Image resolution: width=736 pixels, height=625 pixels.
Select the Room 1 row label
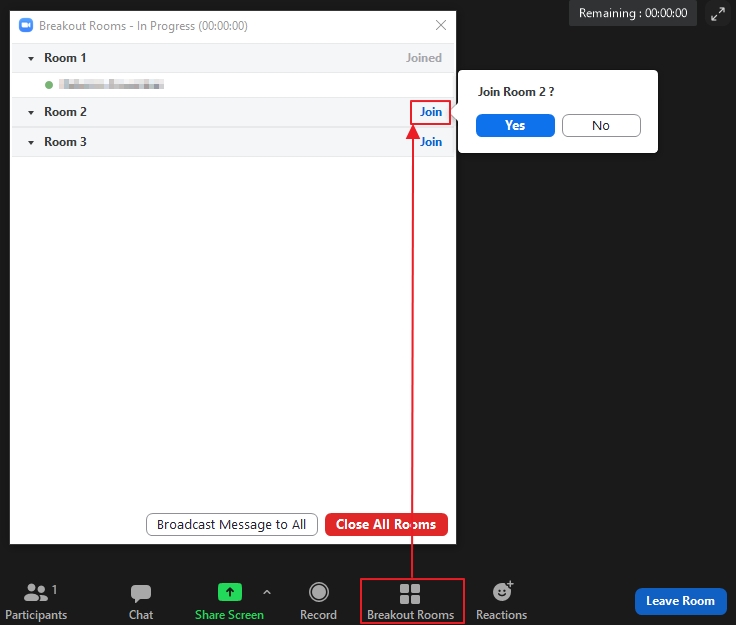(65, 58)
